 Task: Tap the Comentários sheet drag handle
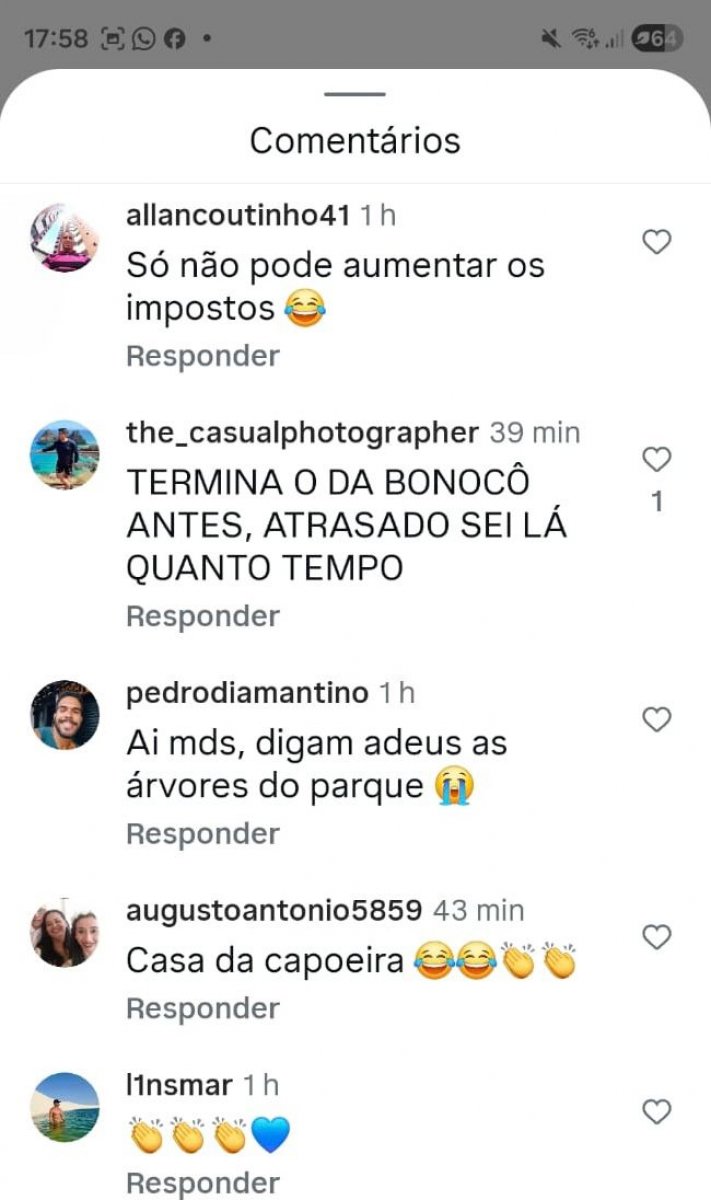pos(355,94)
